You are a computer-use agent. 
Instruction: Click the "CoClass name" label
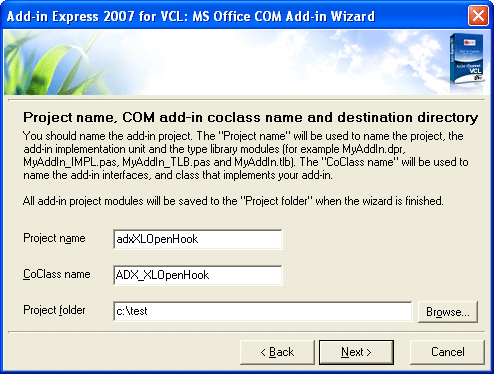[x=57, y=274]
